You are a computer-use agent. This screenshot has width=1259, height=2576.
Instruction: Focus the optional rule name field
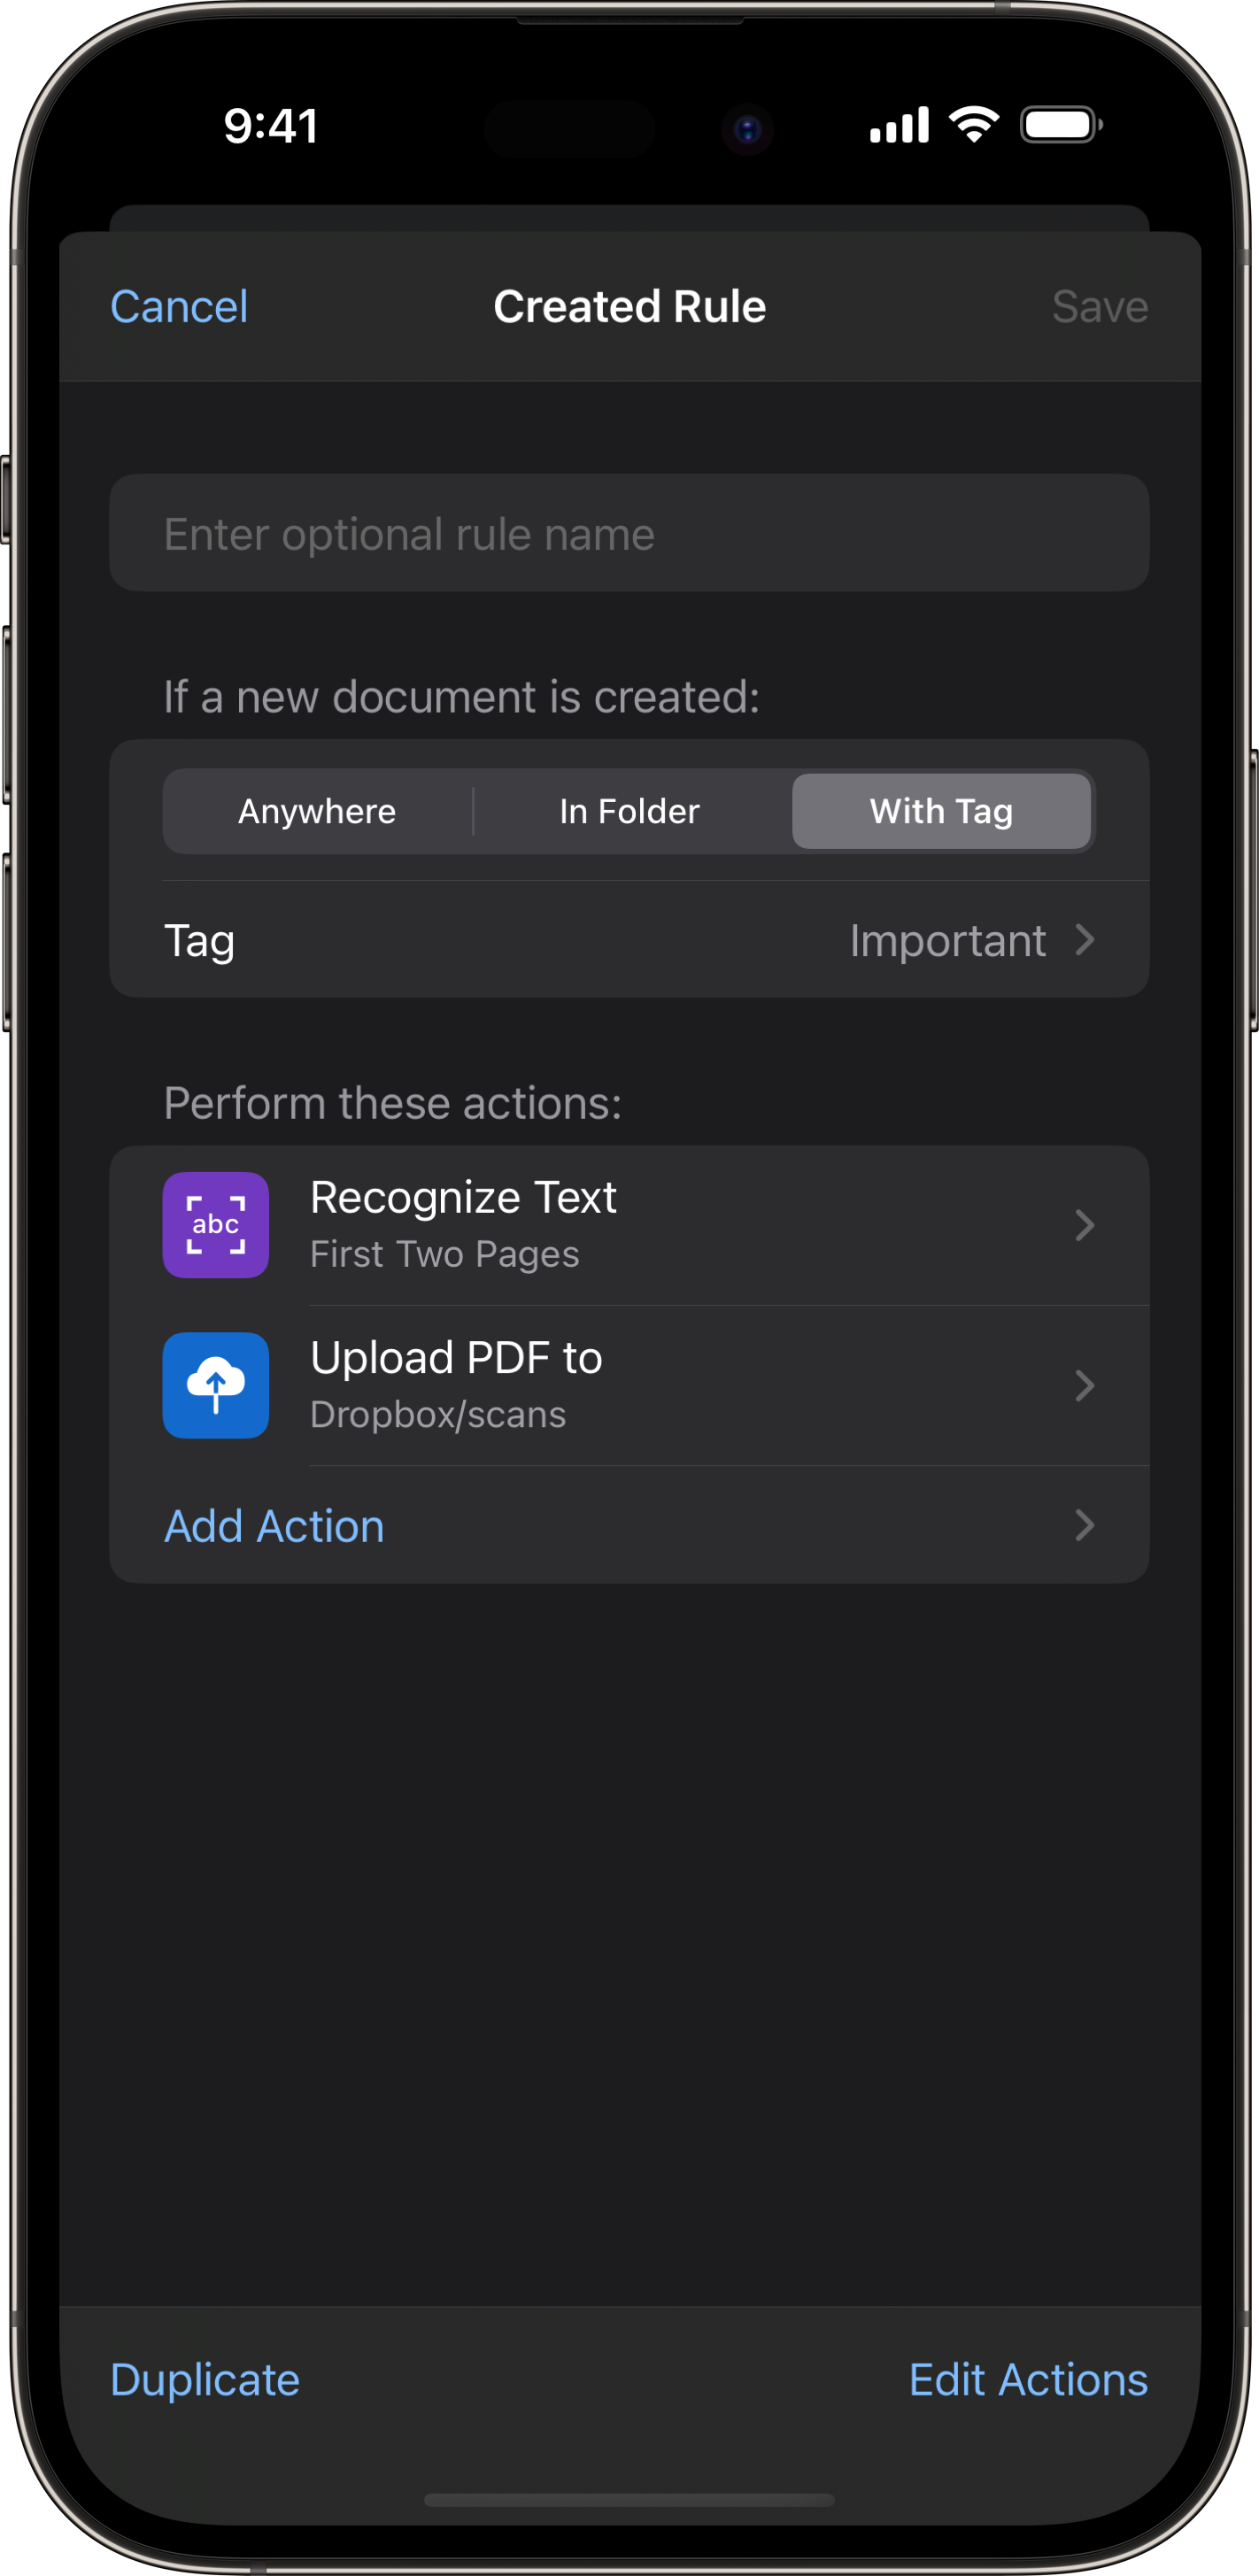coord(629,533)
